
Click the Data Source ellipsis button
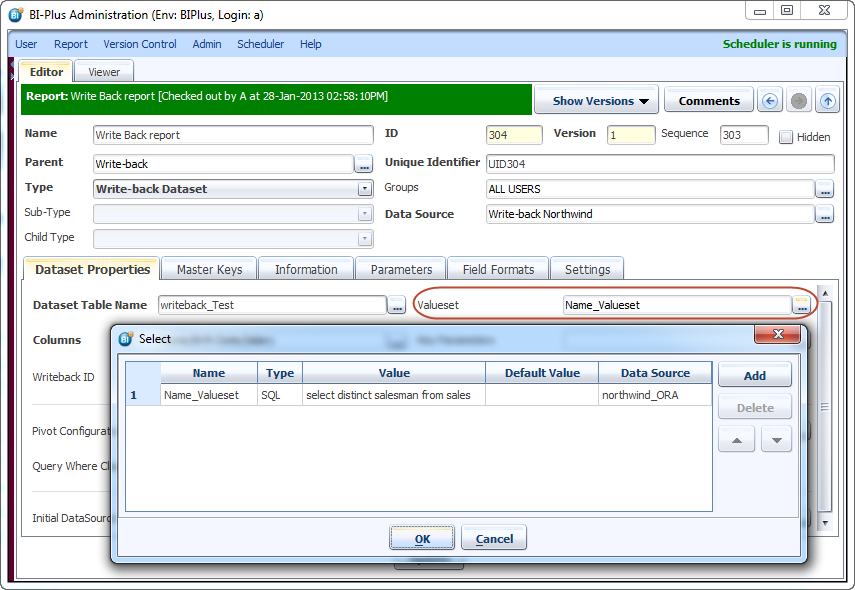pos(824,214)
